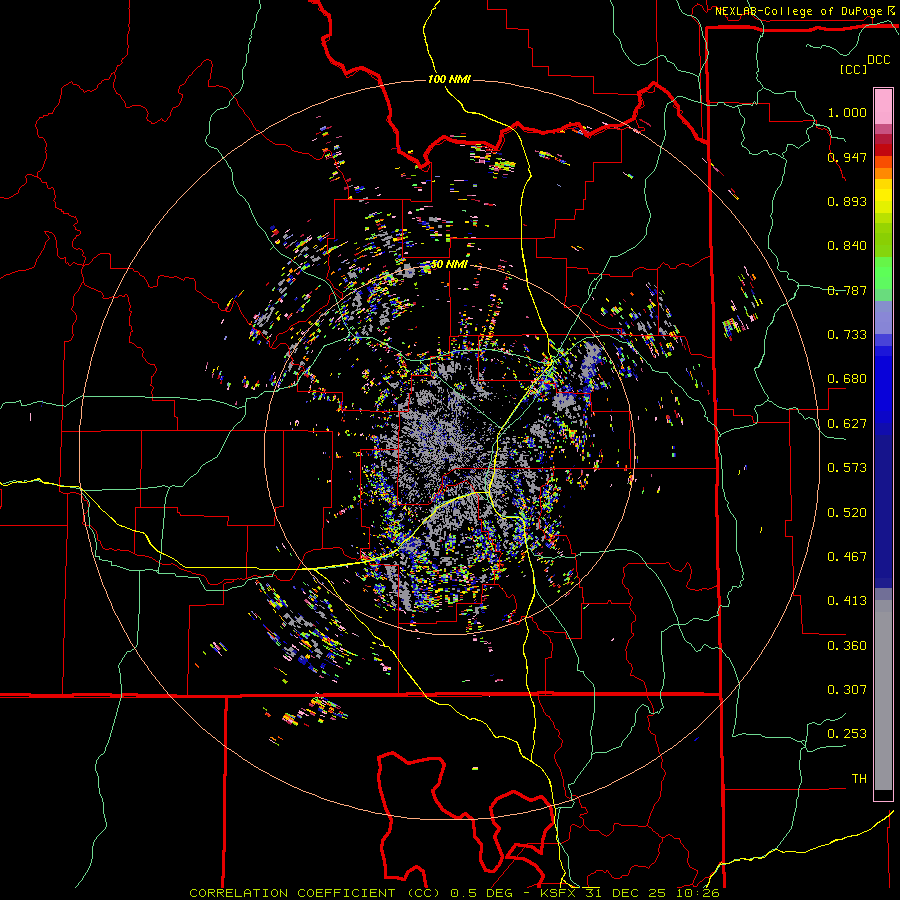Click the 0.787 scale value
This screenshot has width=900, height=900.
pos(847,290)
